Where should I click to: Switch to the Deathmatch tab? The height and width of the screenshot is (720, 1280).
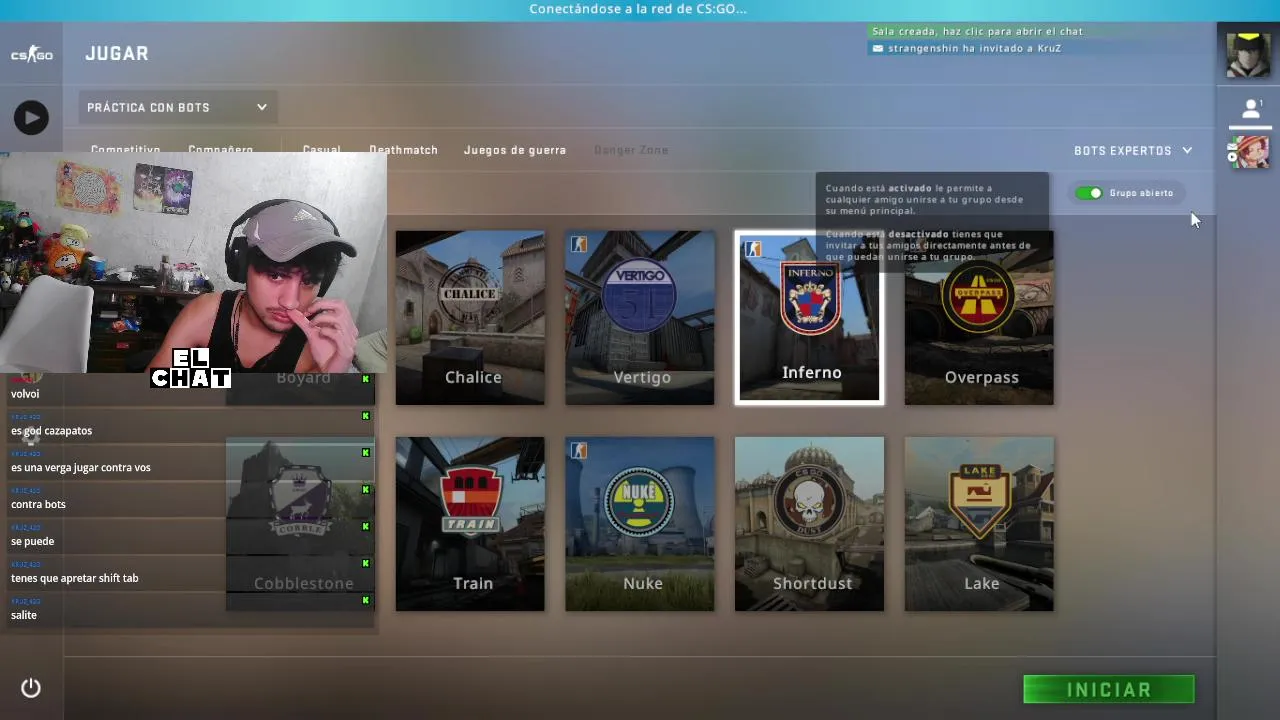[x=403, y=150]
